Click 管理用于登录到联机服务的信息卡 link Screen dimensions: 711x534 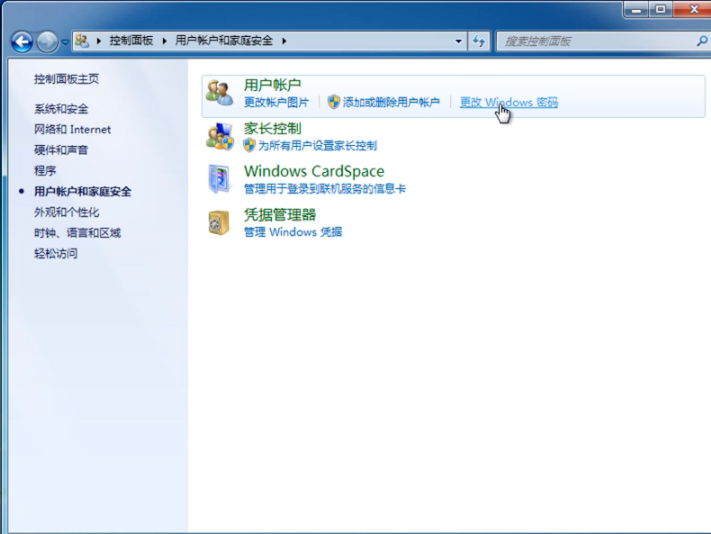pyautogui.click(x=325, y=189)
